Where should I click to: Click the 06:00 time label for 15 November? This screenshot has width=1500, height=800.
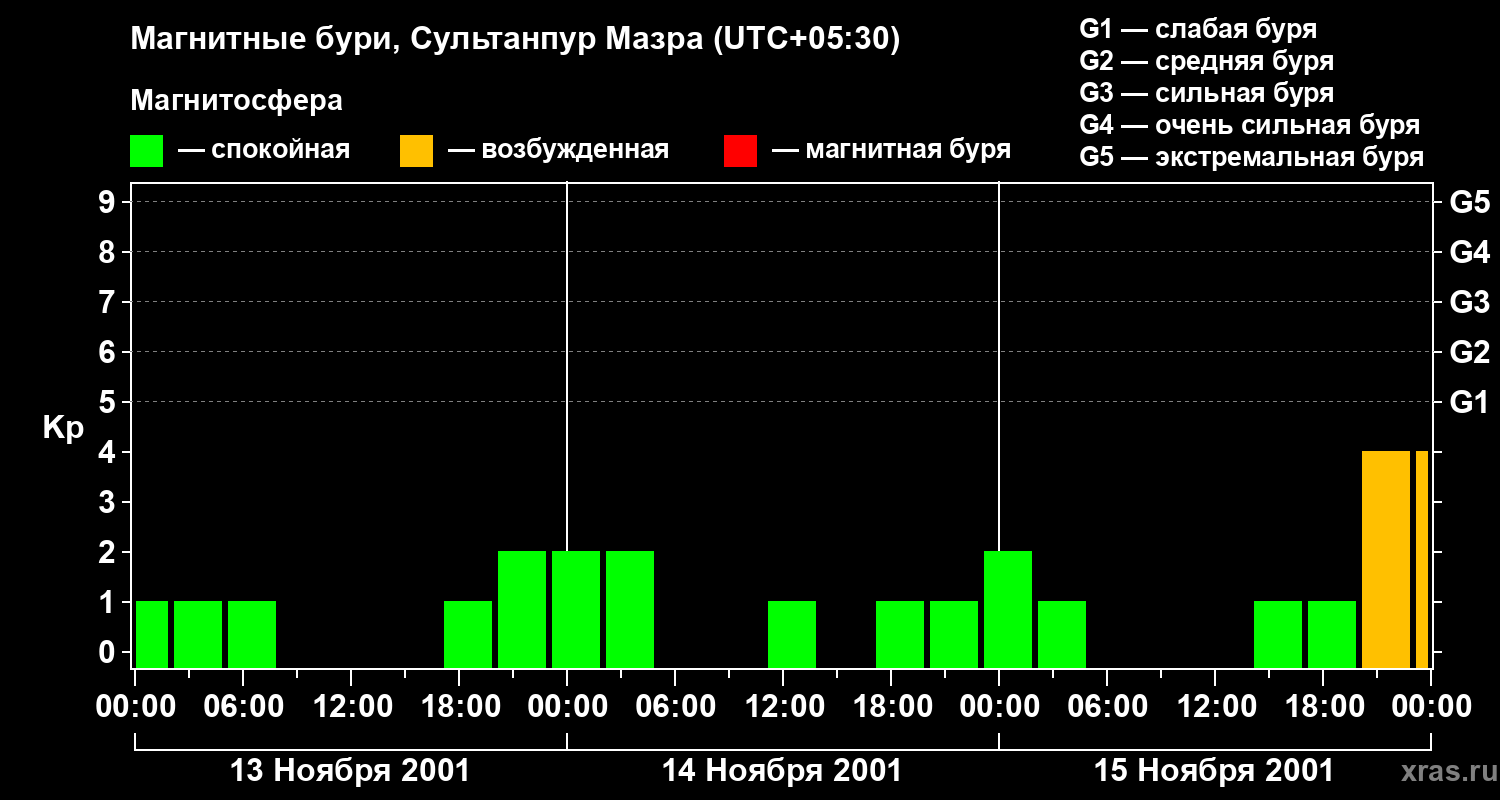tap(1107, 707)
